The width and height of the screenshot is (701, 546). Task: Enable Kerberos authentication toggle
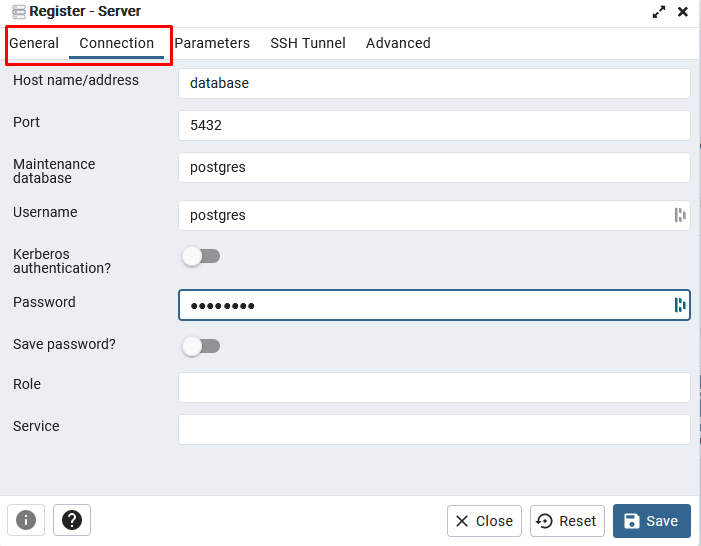[x=201, y=257]
